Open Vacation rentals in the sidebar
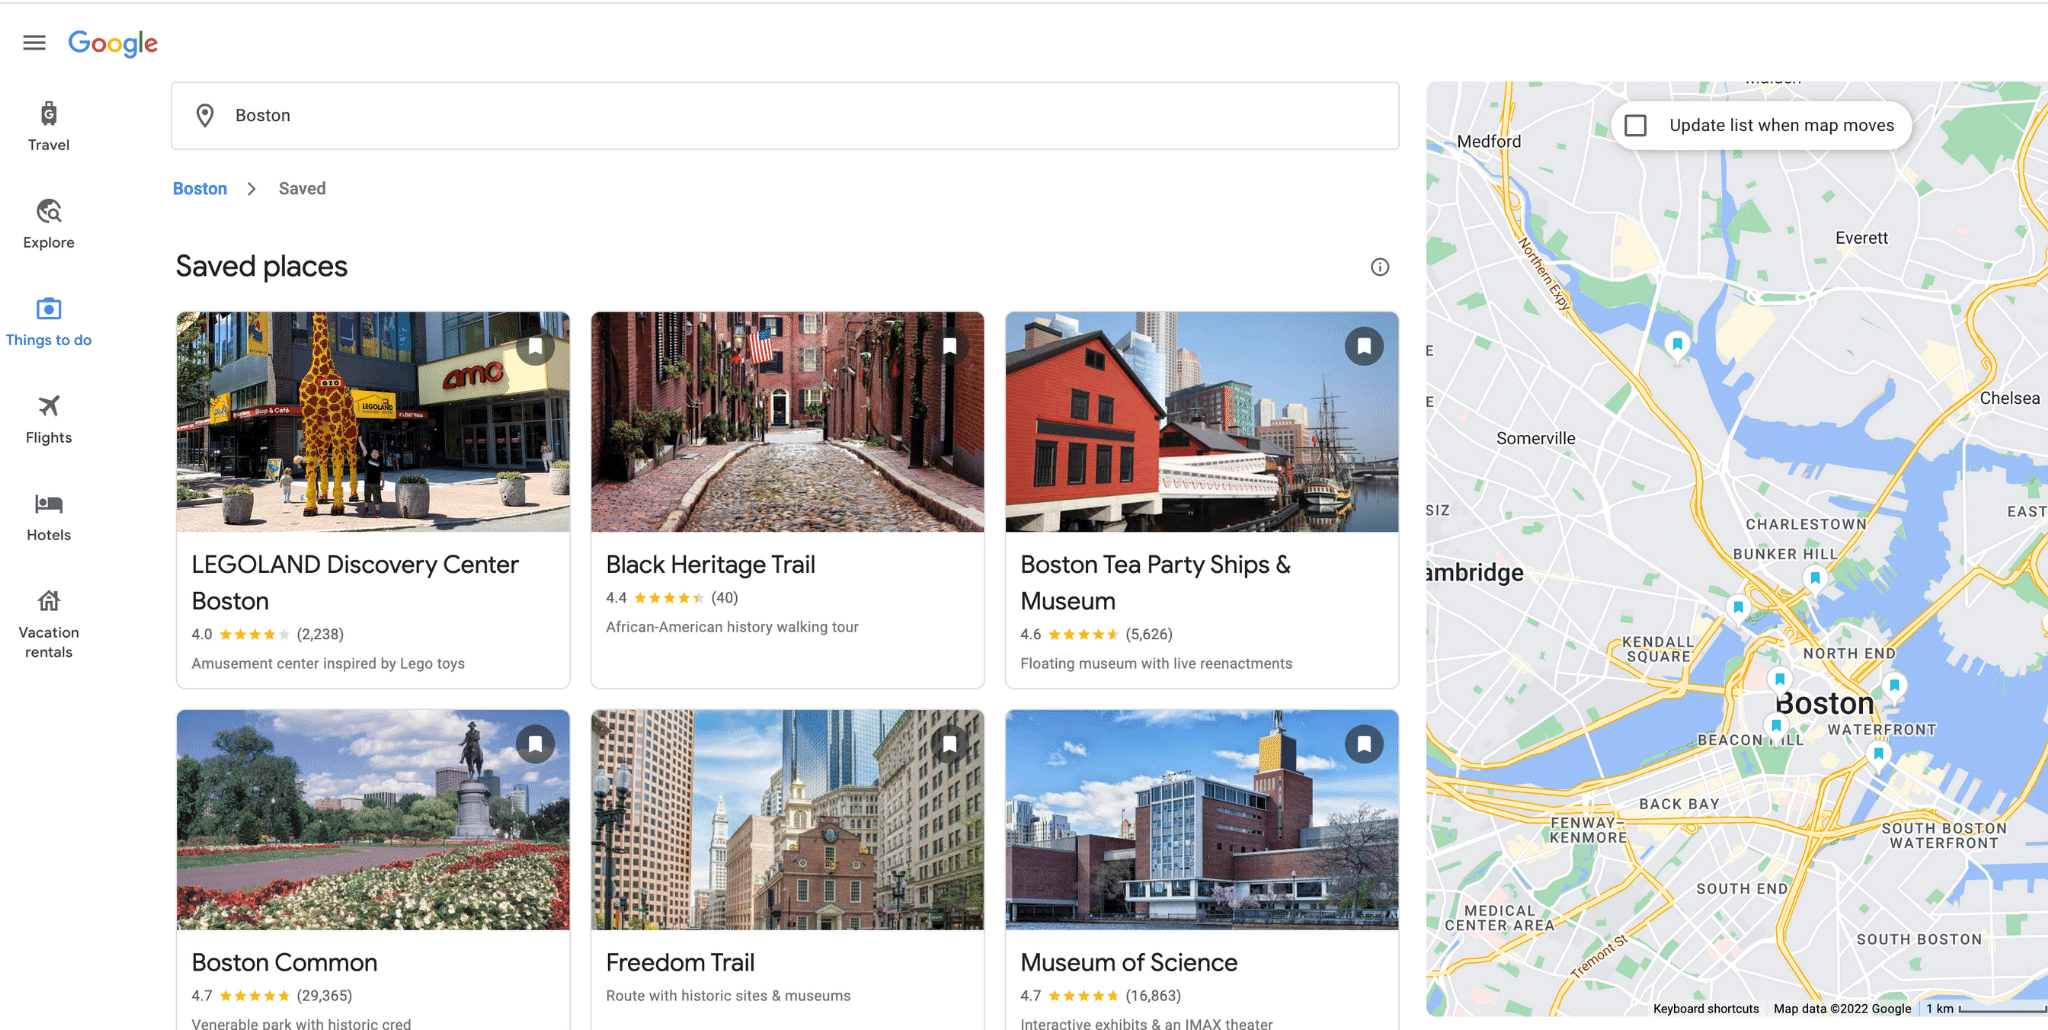The image size is (2048, 1030). point(48,624)
